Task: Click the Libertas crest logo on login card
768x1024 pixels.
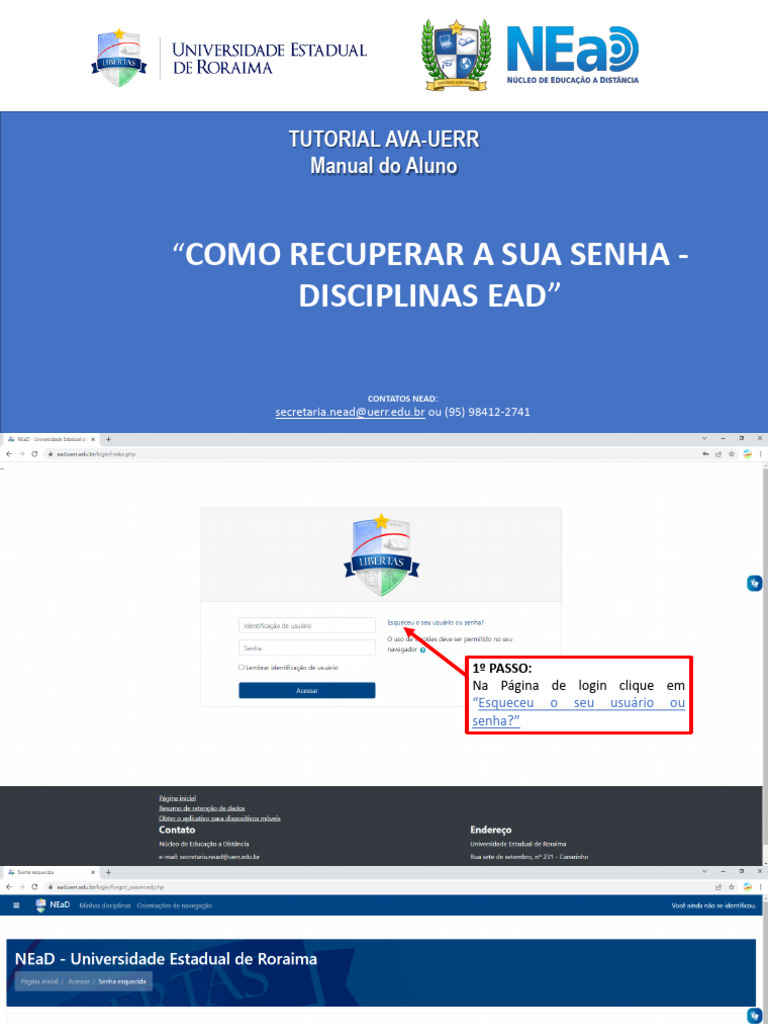Action: [381, 555]
